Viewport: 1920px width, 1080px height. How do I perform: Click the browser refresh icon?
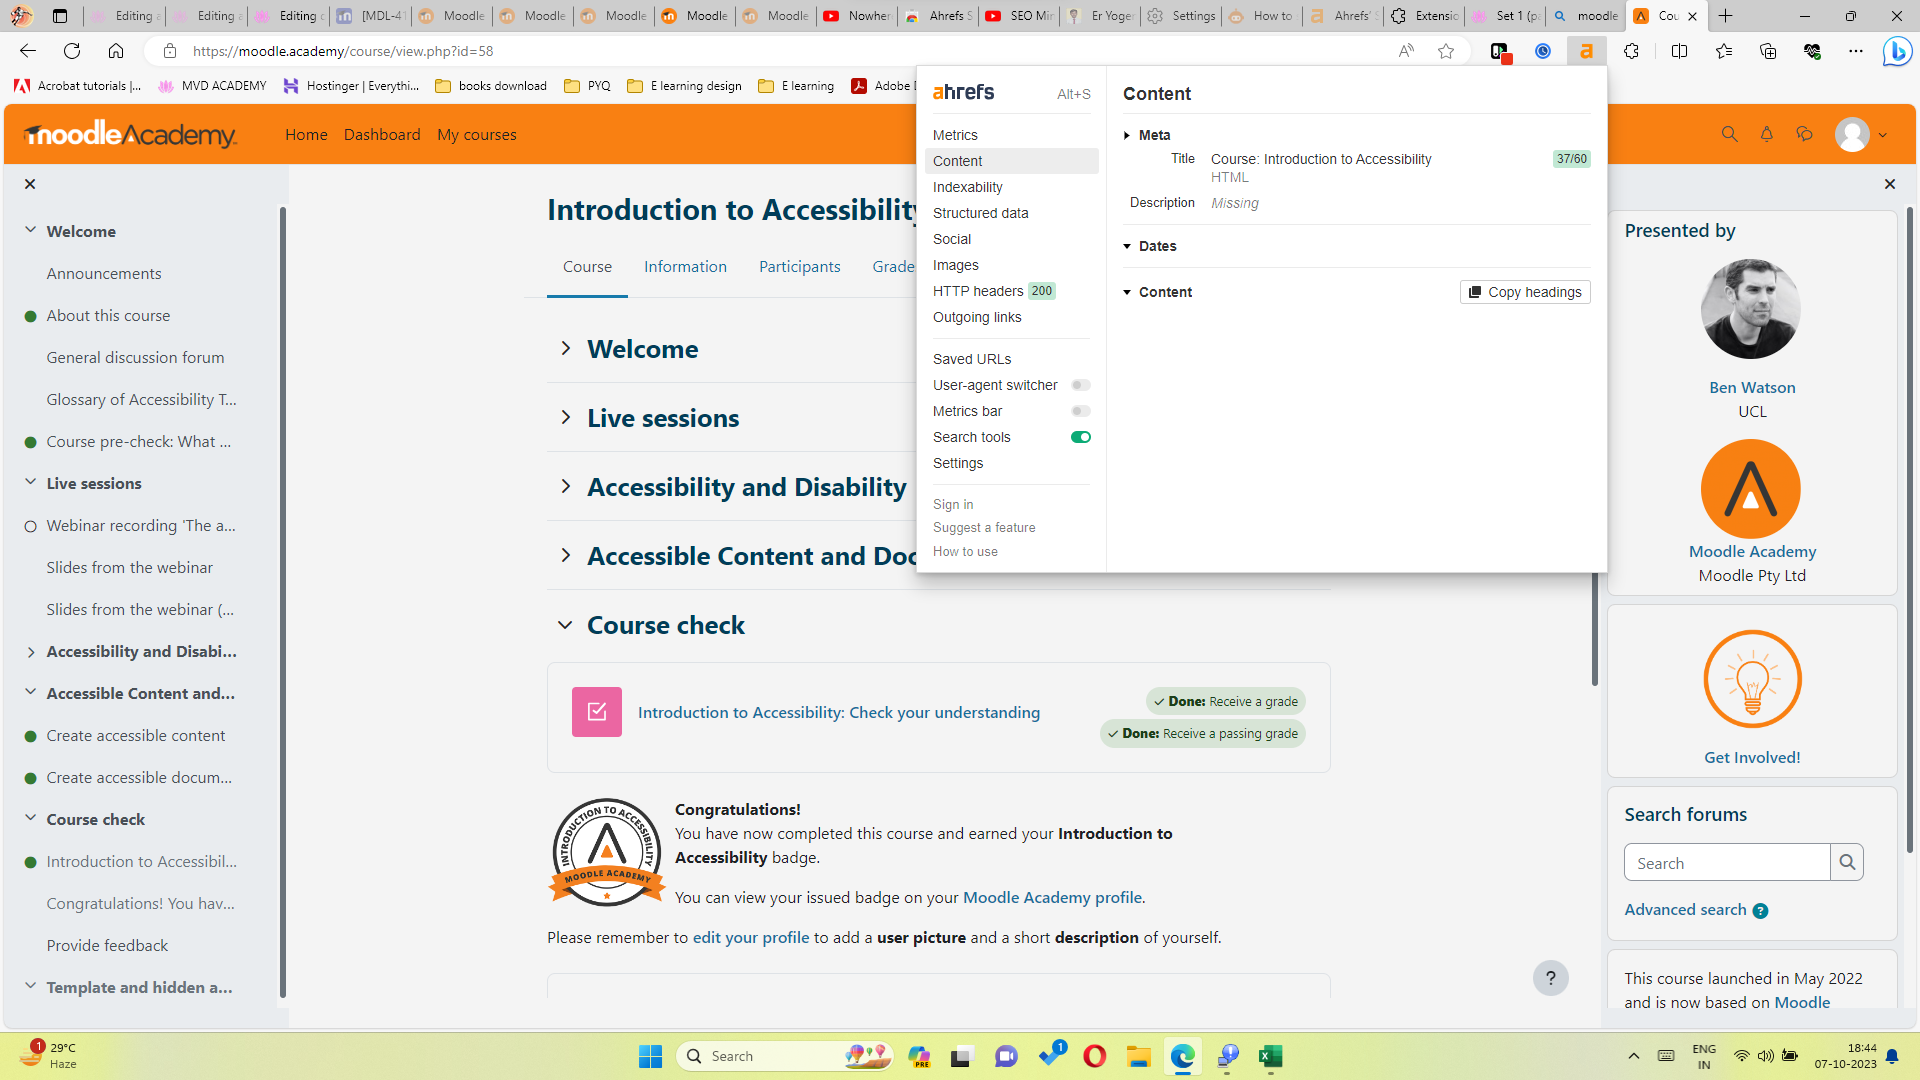[72, 51]
